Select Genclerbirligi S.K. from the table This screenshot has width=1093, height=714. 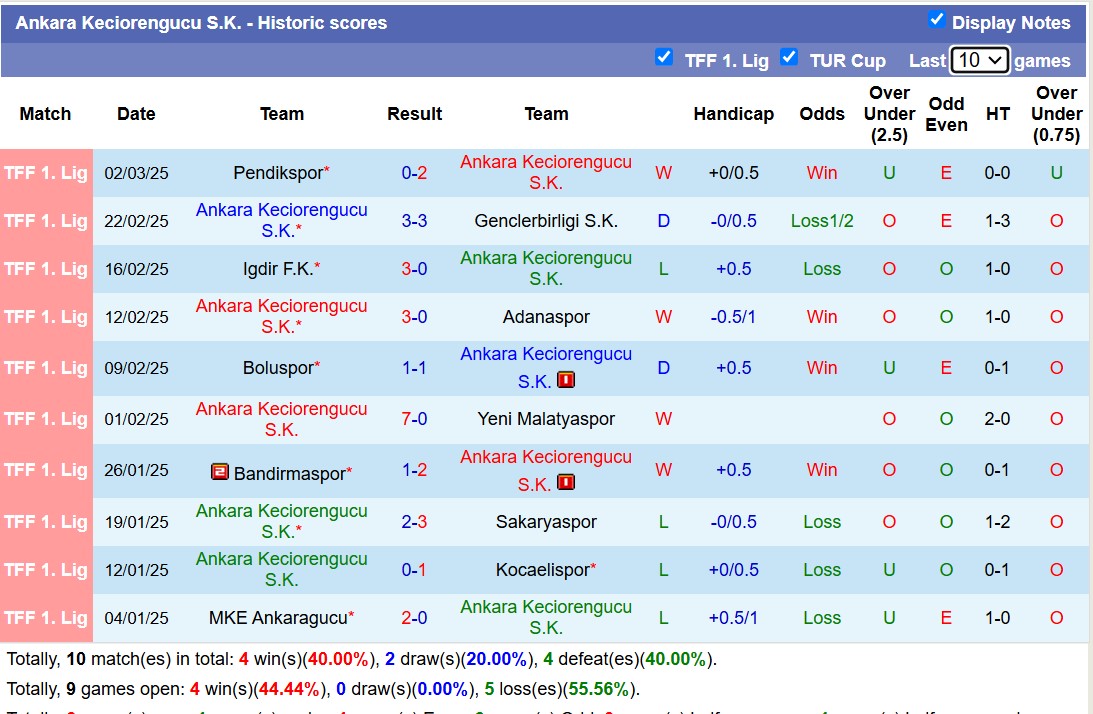pos(546,221)
